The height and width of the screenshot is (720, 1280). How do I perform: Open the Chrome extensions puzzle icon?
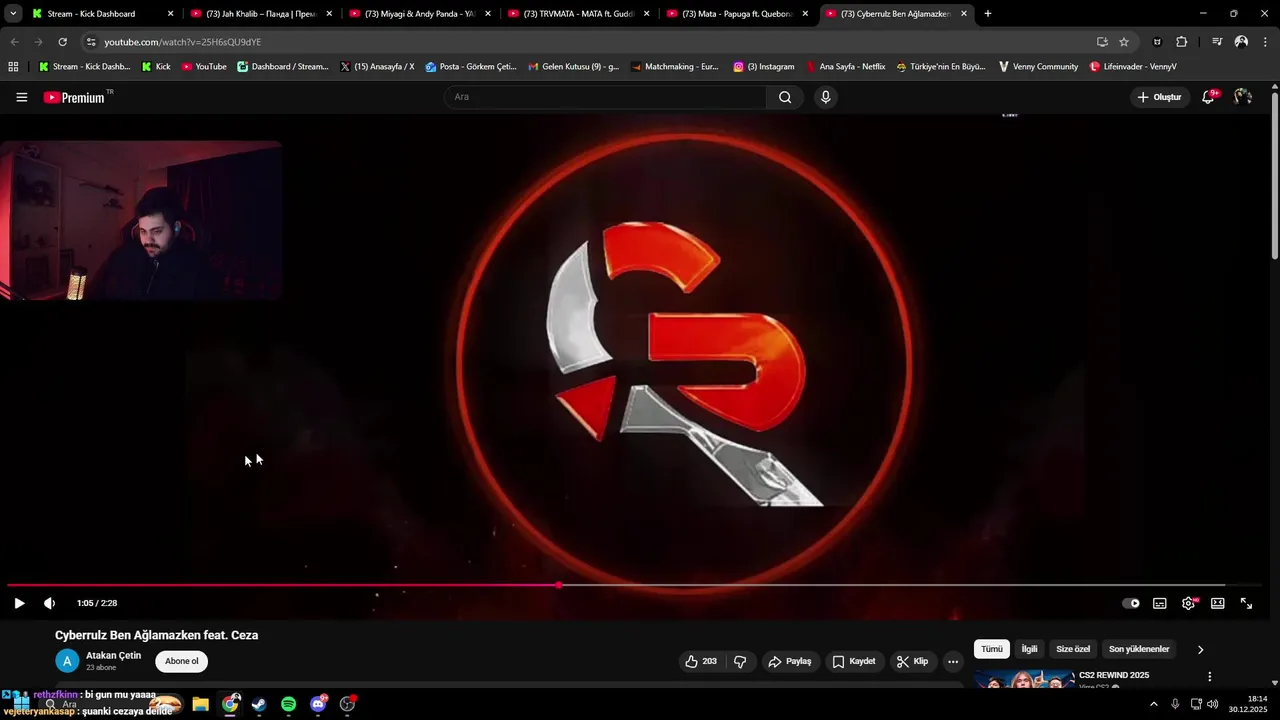(1182, 42)
